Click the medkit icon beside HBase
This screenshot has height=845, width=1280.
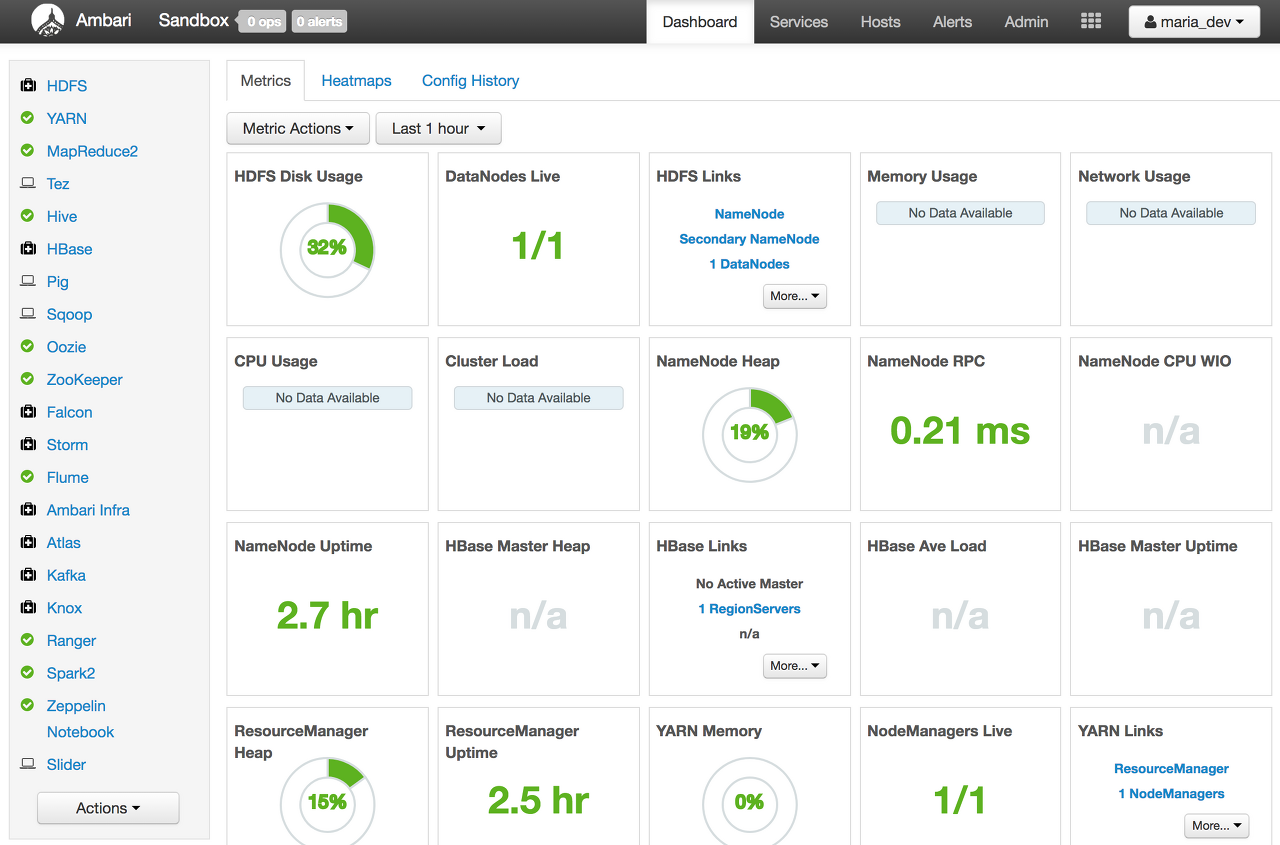point(28,249)
